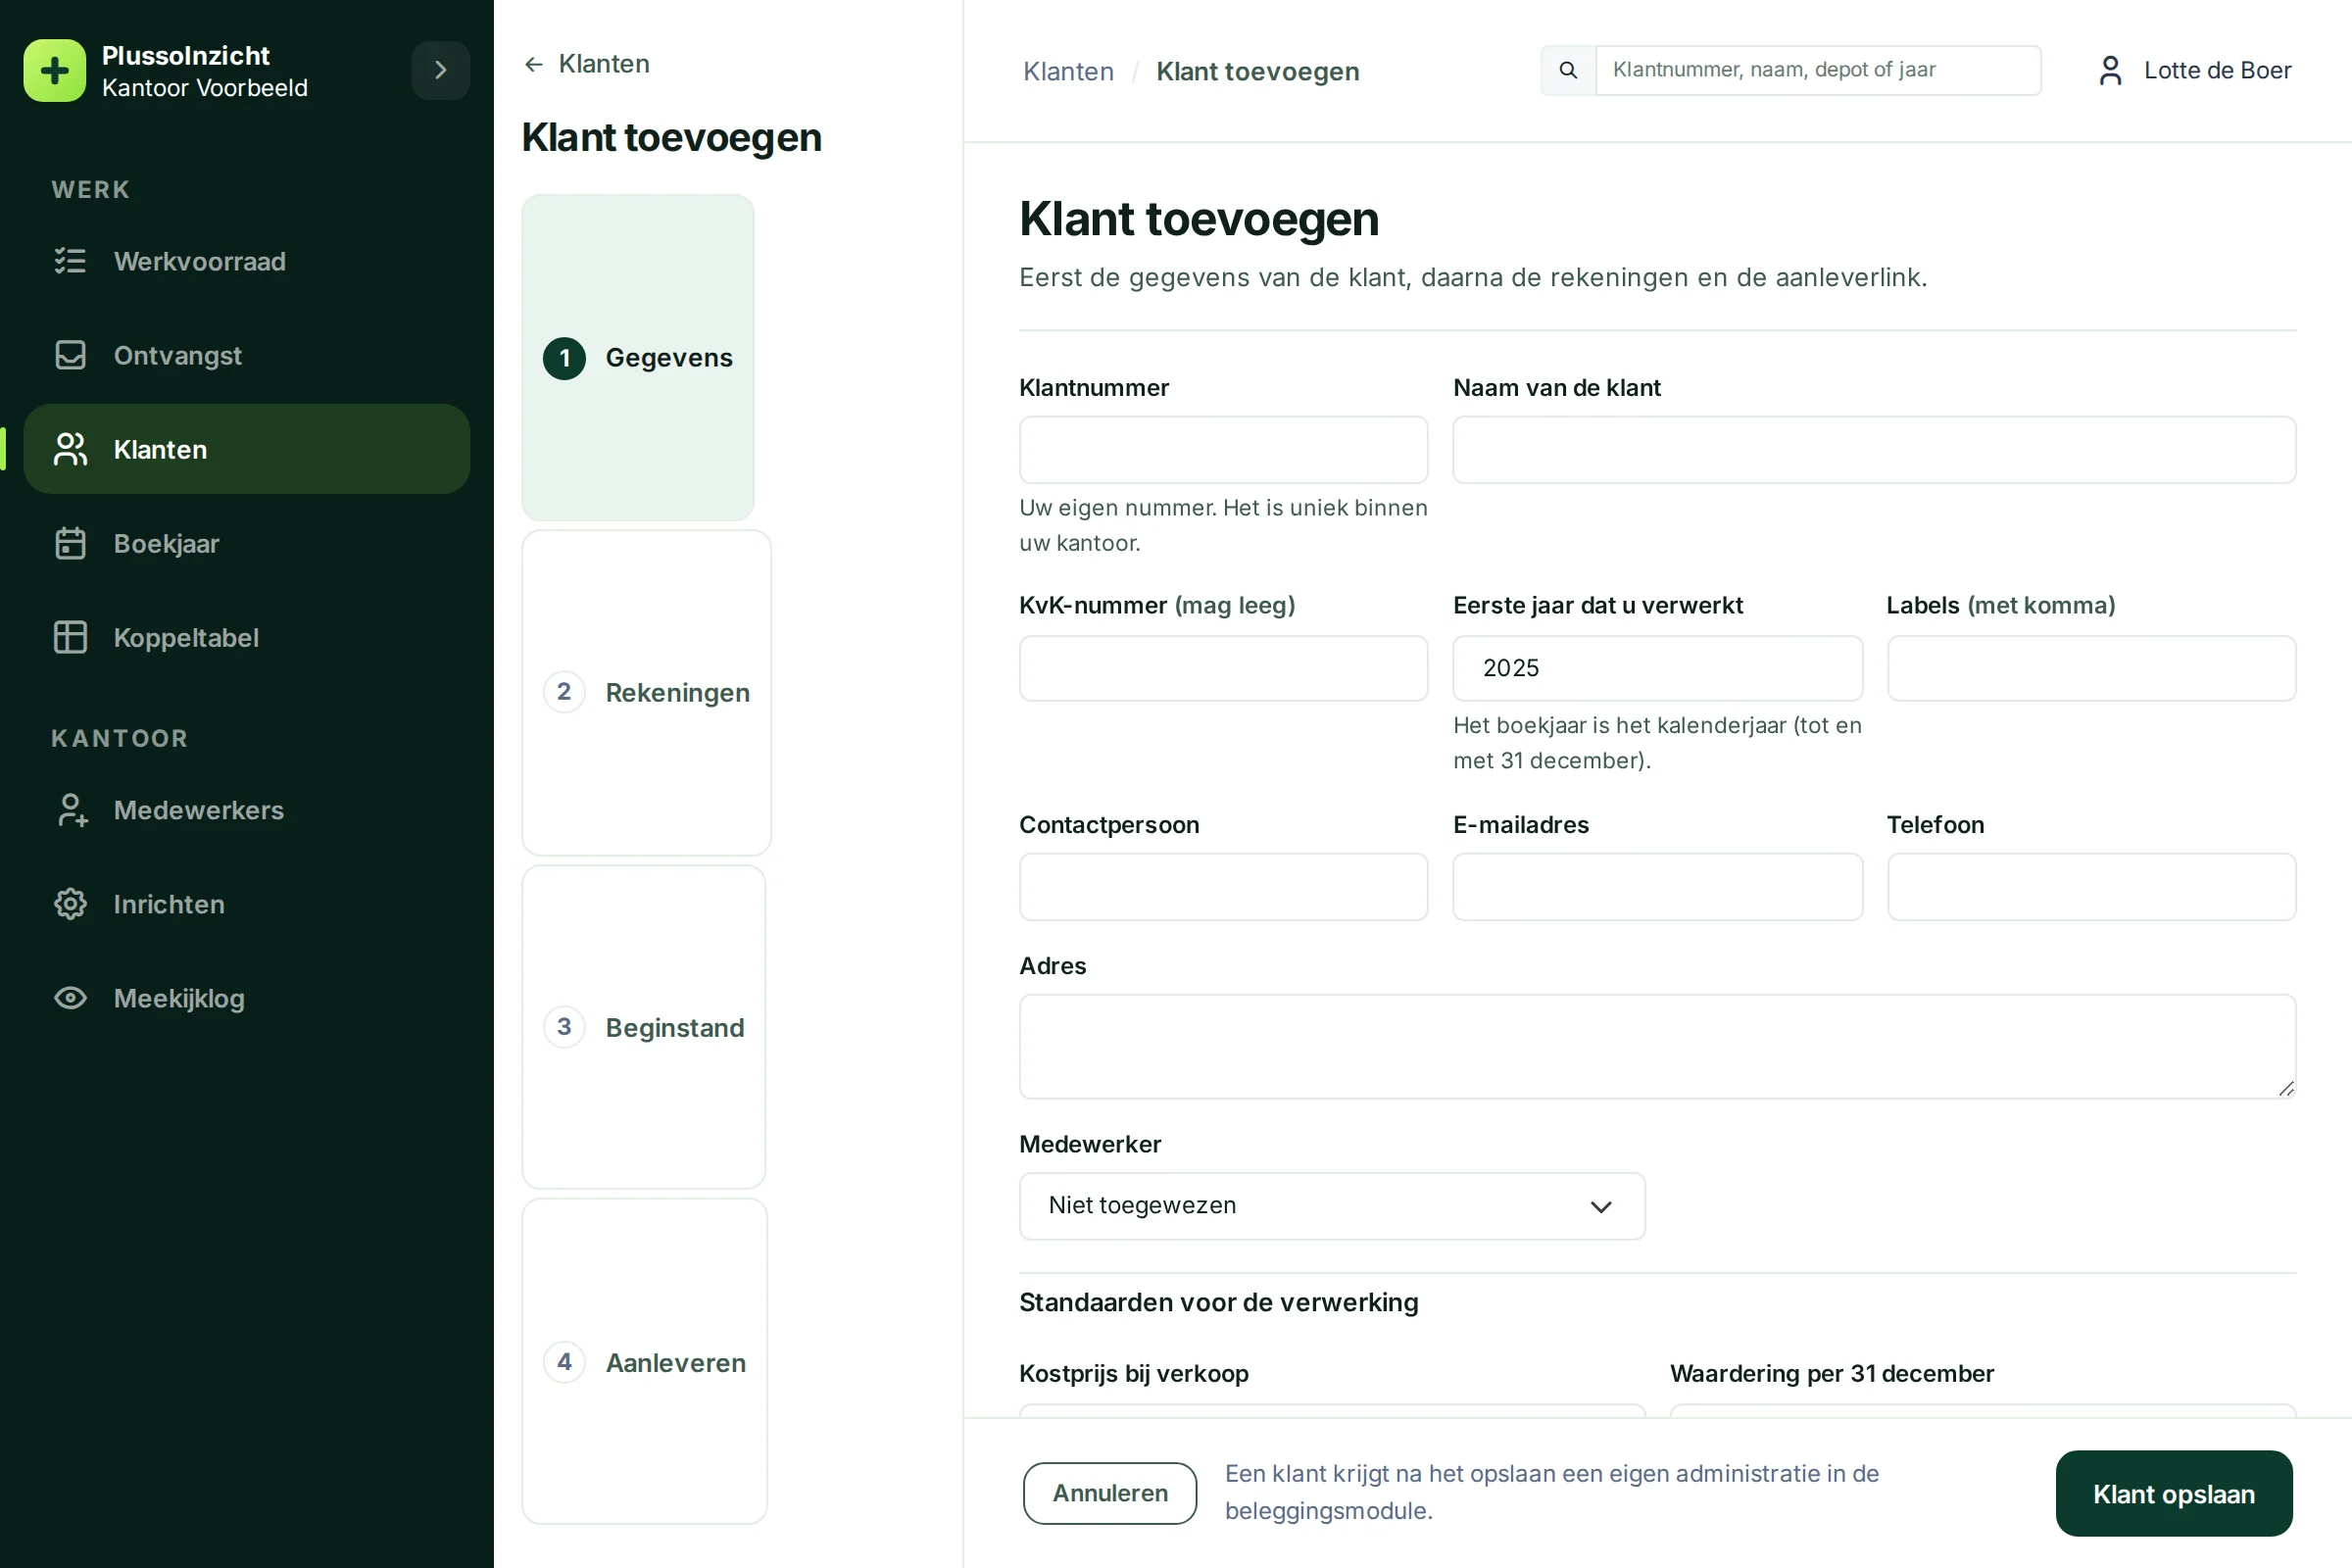
Task: Open the Medewerker dropdown Niet toegewezen
Action: [1332, 1206]
